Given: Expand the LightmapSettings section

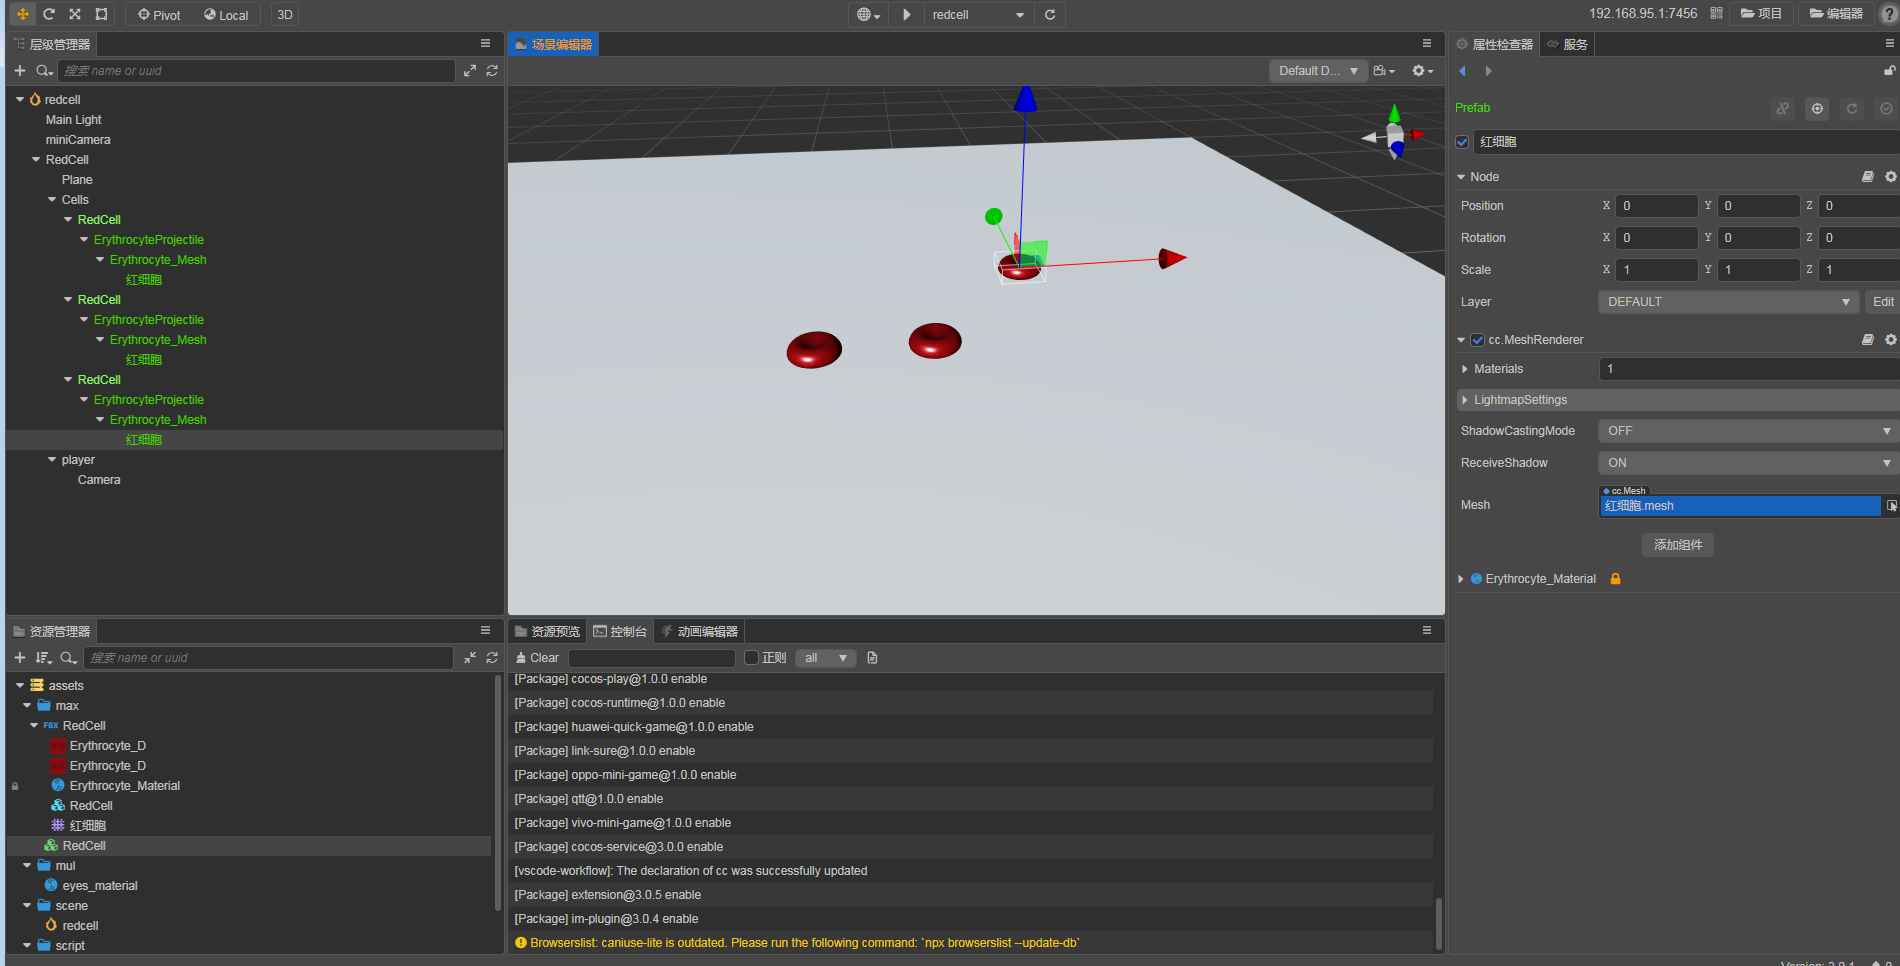Looking at the screenshot, I should pos(1465,400).
